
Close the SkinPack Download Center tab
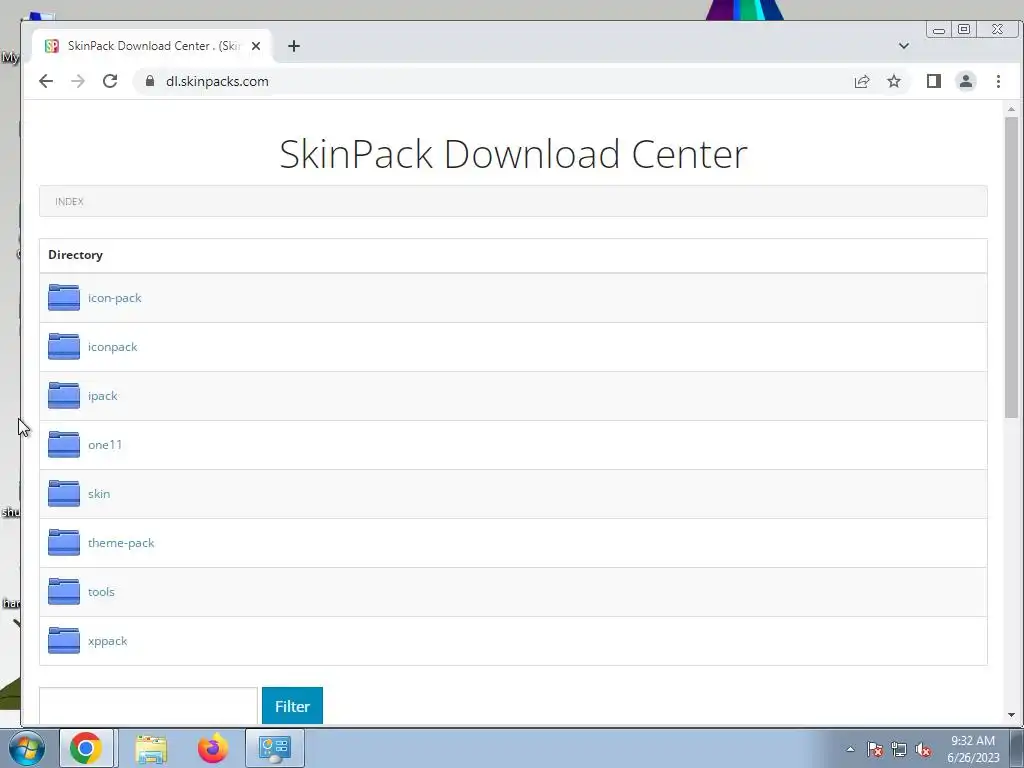(x=256, y=46)
